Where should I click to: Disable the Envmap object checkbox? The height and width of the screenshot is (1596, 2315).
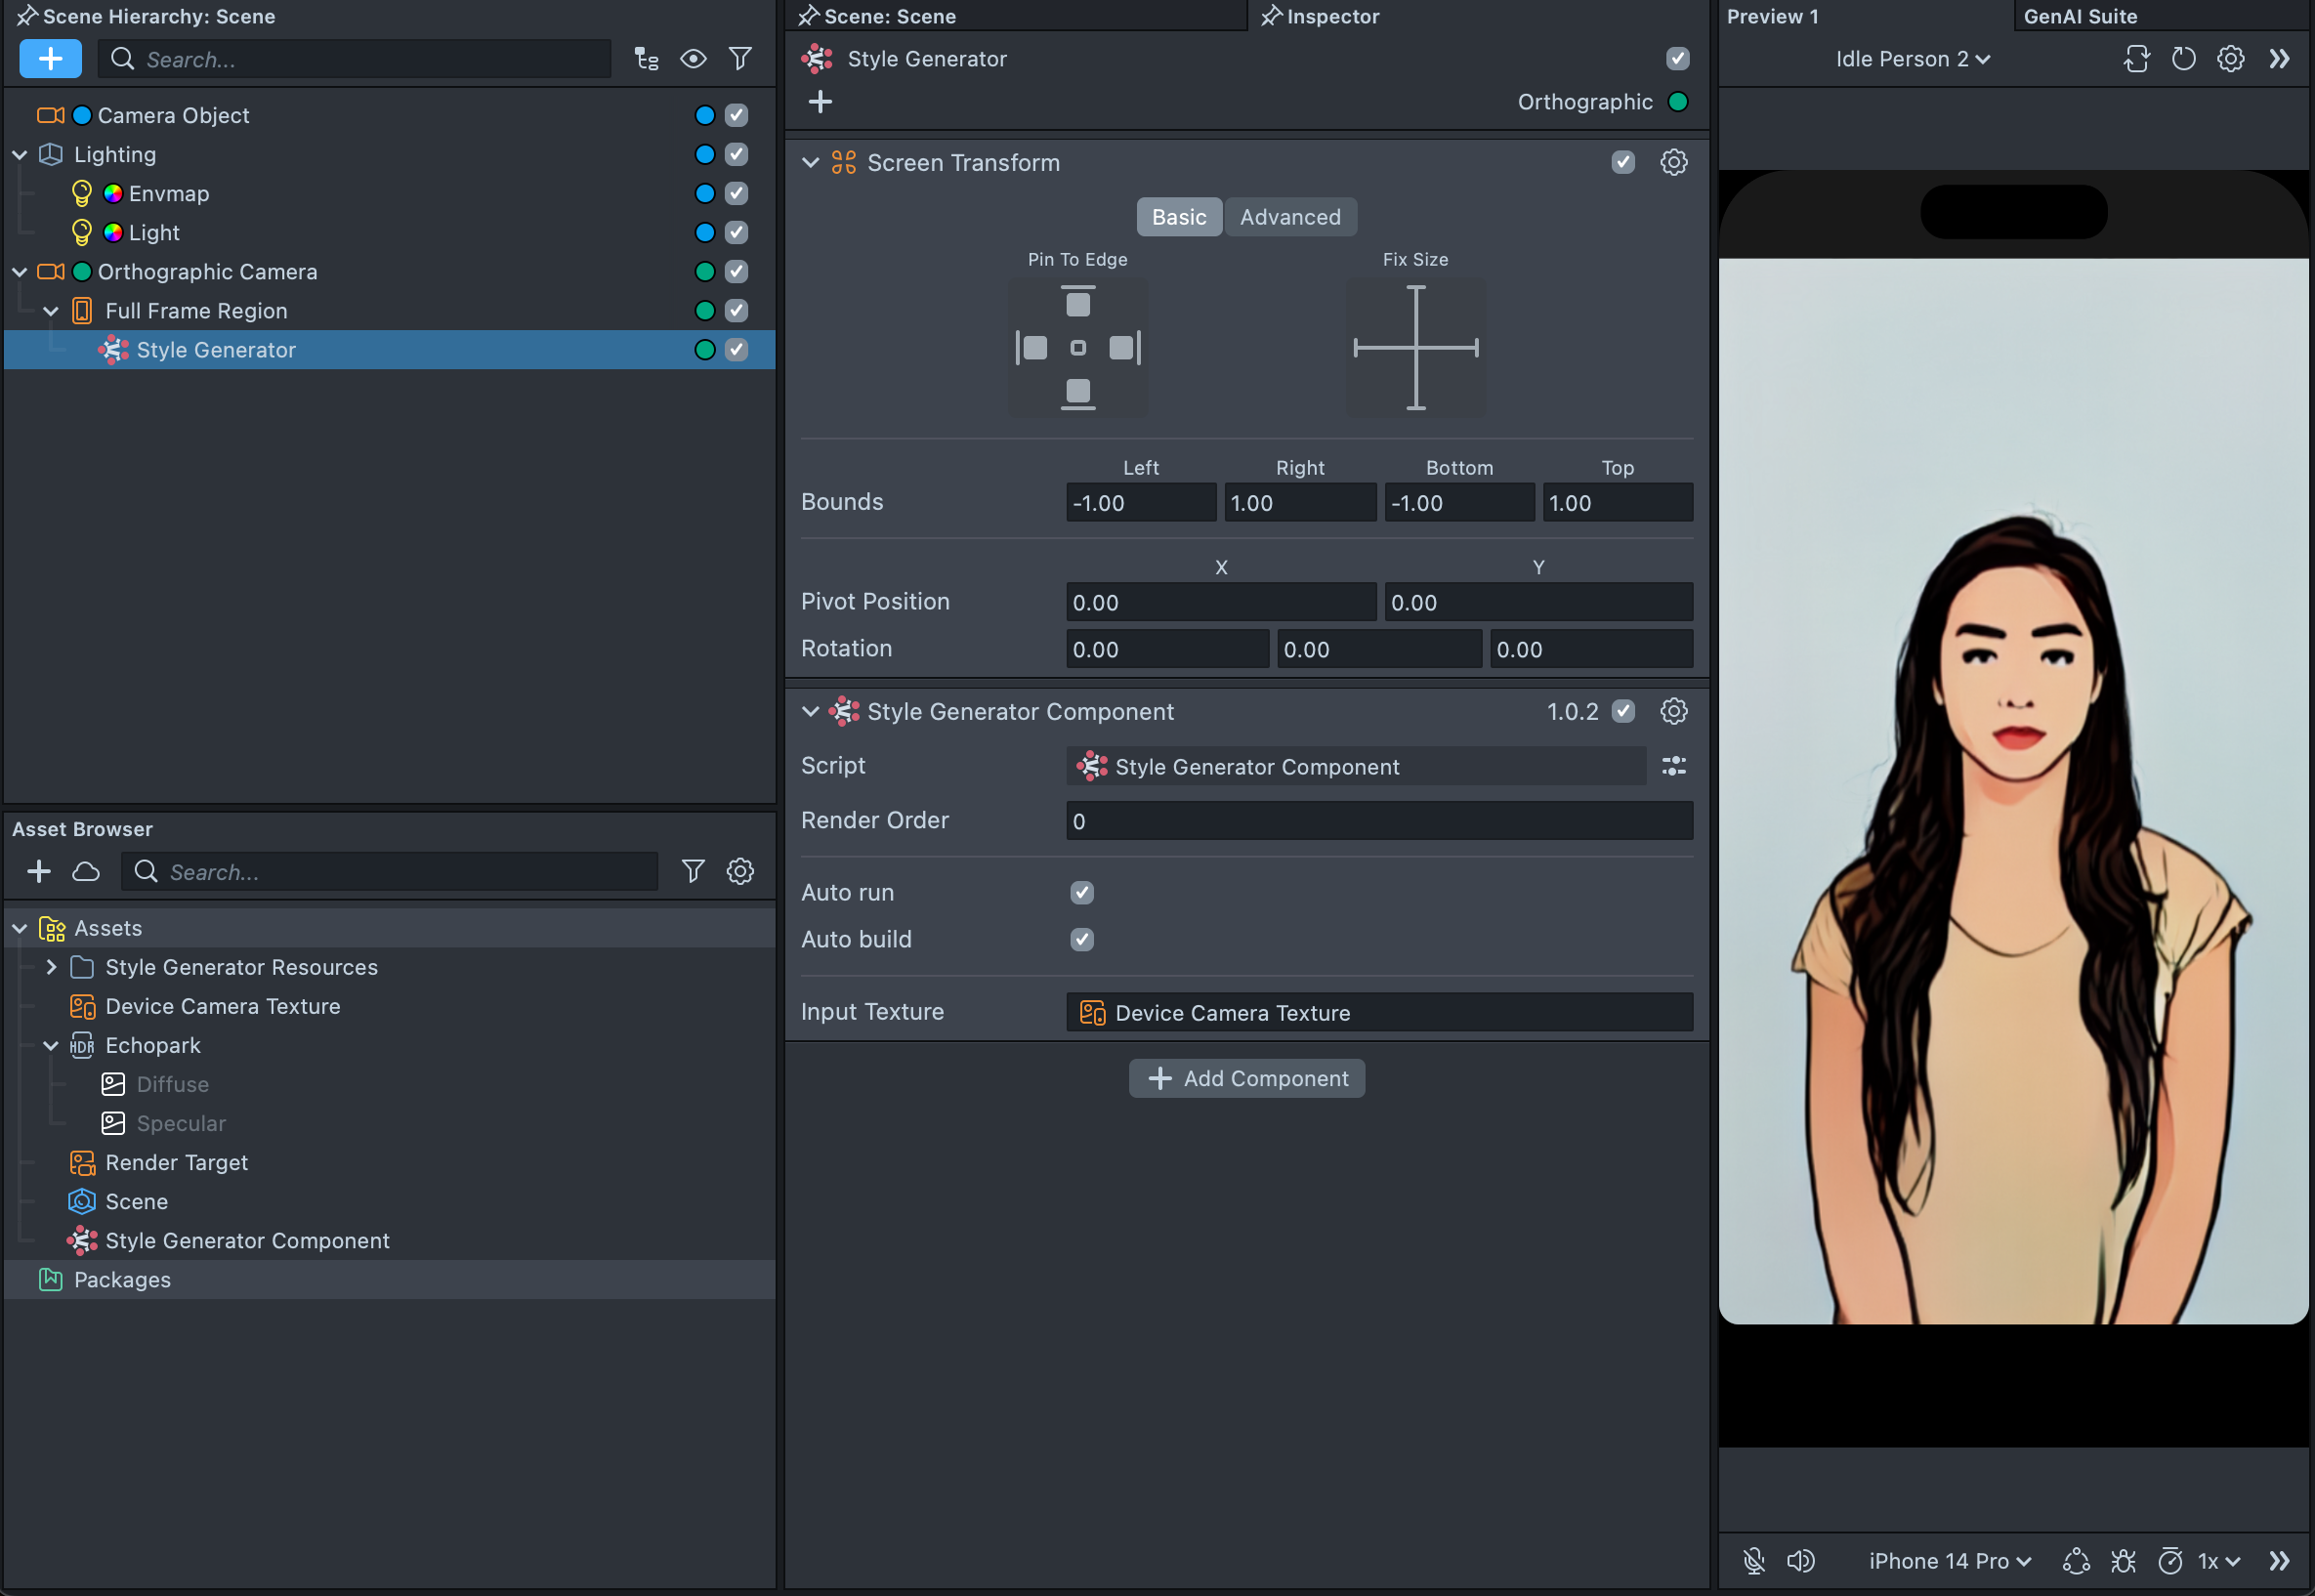pyautogui.click(x=736, y=193)
